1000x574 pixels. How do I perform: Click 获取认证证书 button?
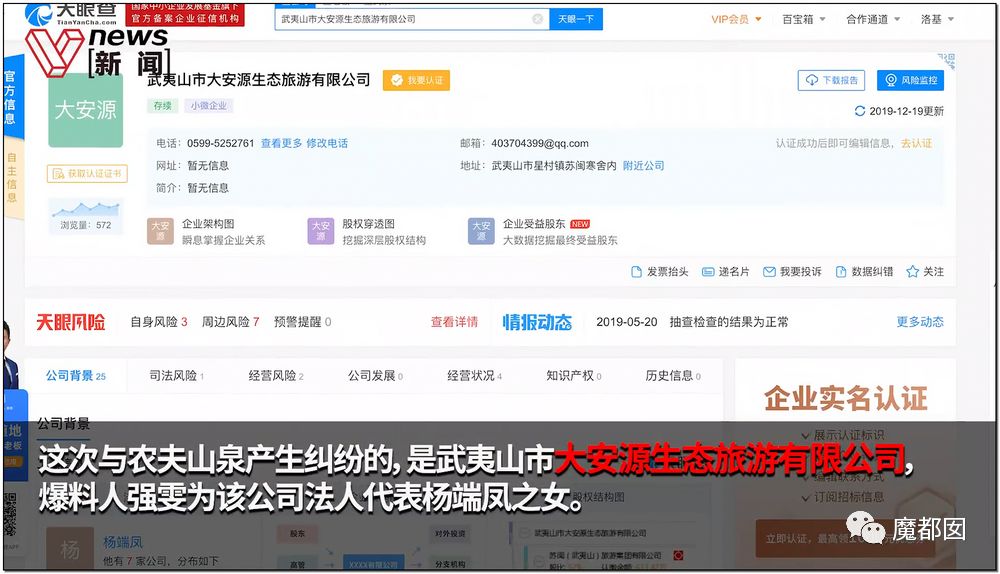[87, 173]
